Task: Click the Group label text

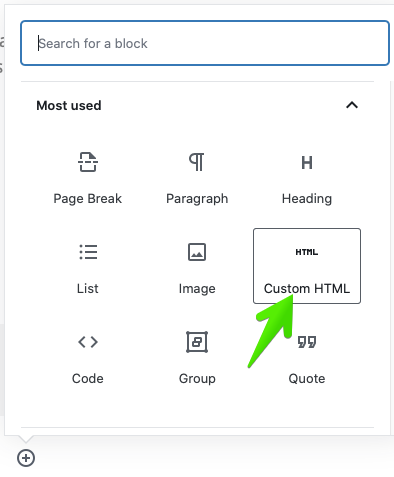Action: click(x=197, y=379)
